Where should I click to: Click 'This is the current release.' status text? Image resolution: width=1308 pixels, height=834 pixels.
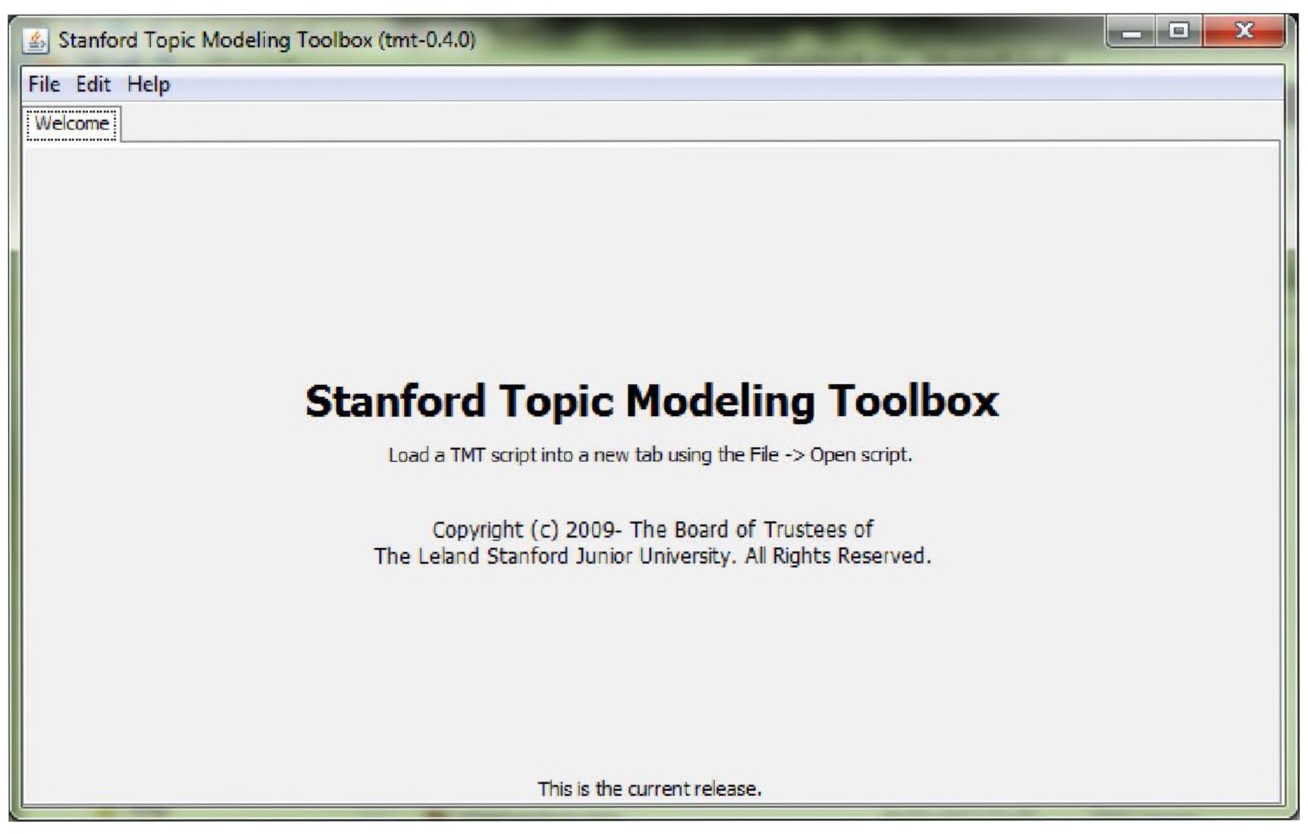tap(650, 789)
